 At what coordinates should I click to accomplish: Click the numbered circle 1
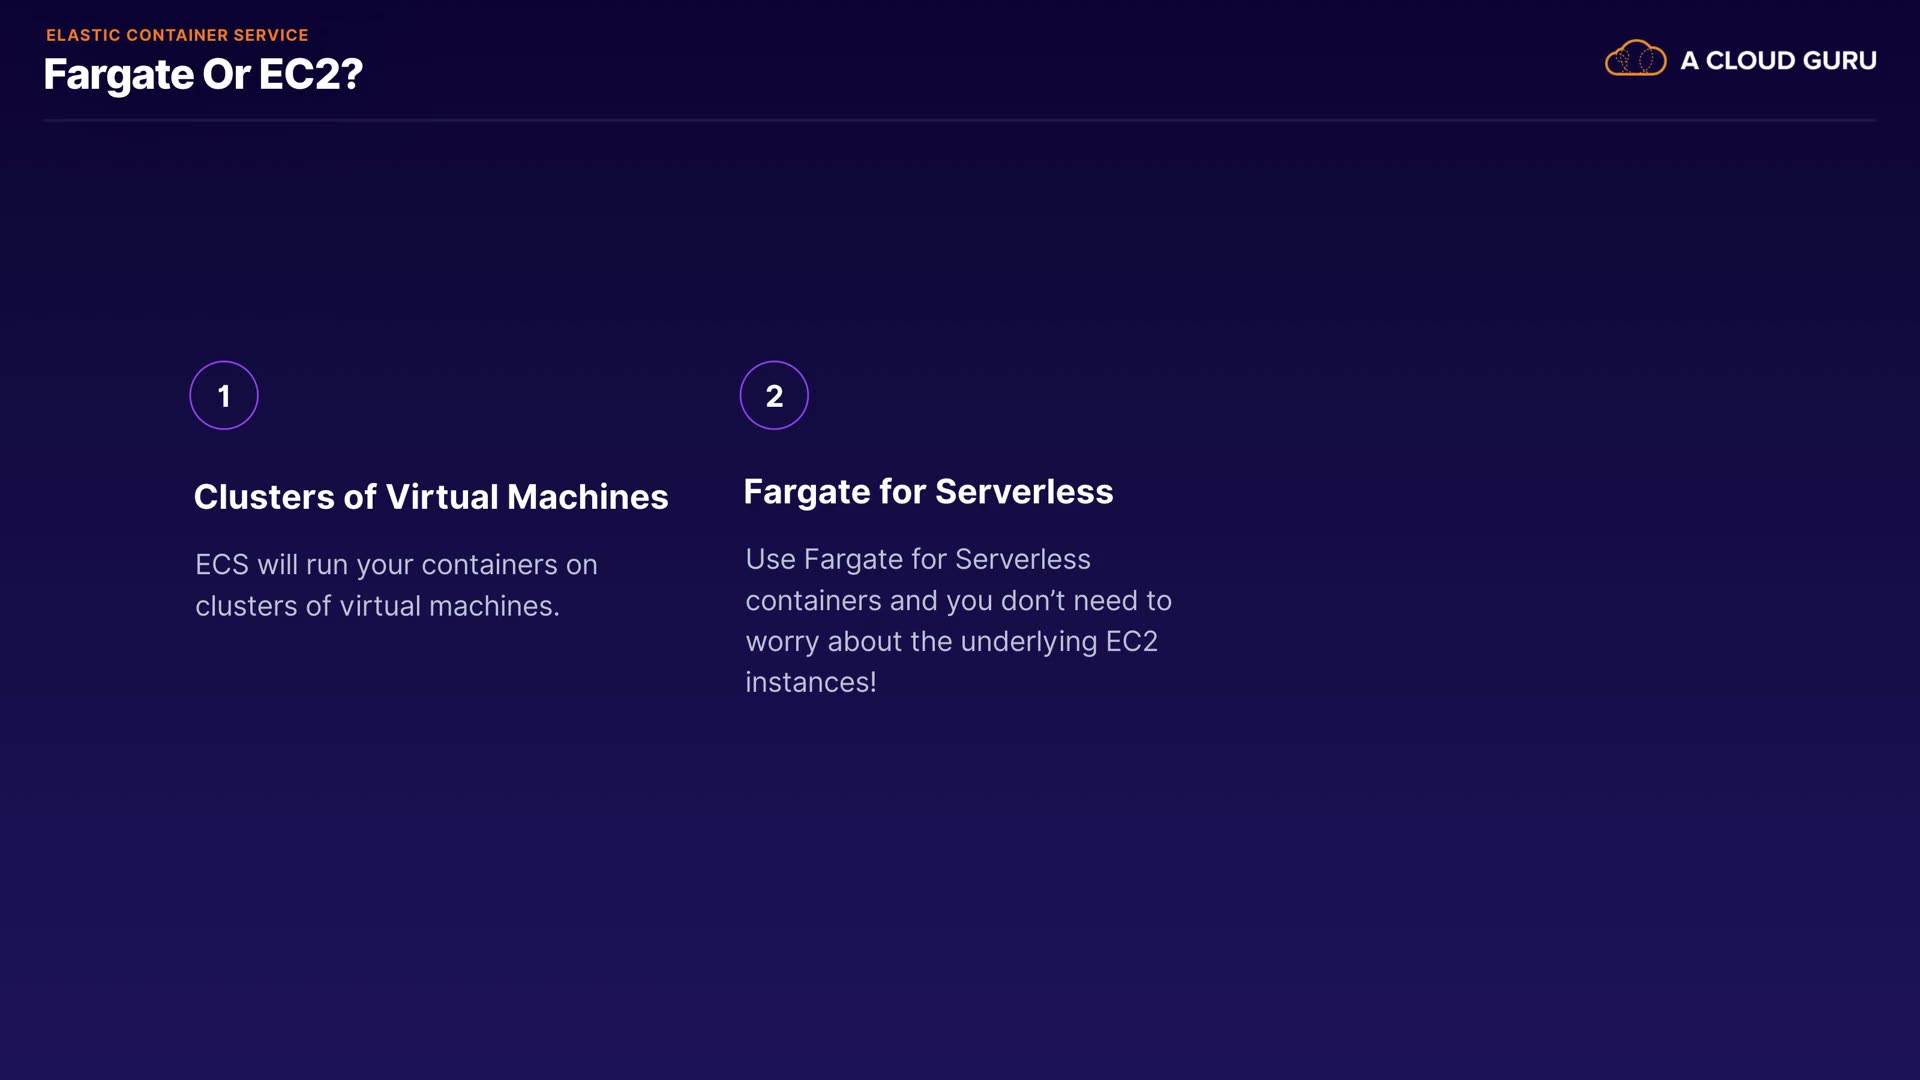click(x=224, y=395)
